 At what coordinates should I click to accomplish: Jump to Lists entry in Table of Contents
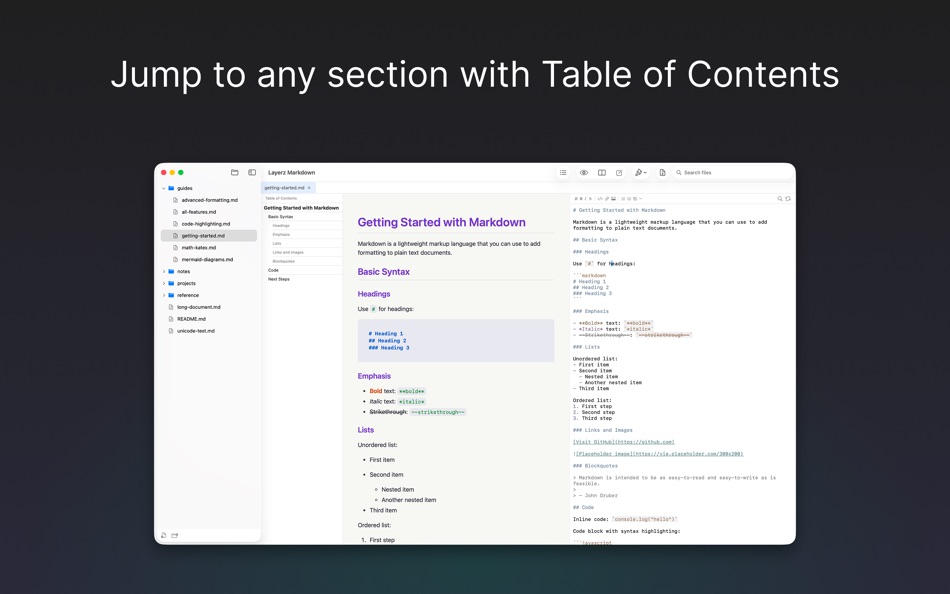pos(277,244)
